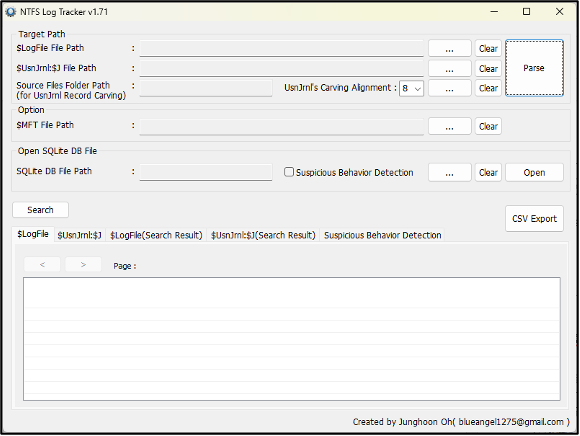Clear the $MFT file path
Viewport: 580px width, 436px height.
(488, 126)
